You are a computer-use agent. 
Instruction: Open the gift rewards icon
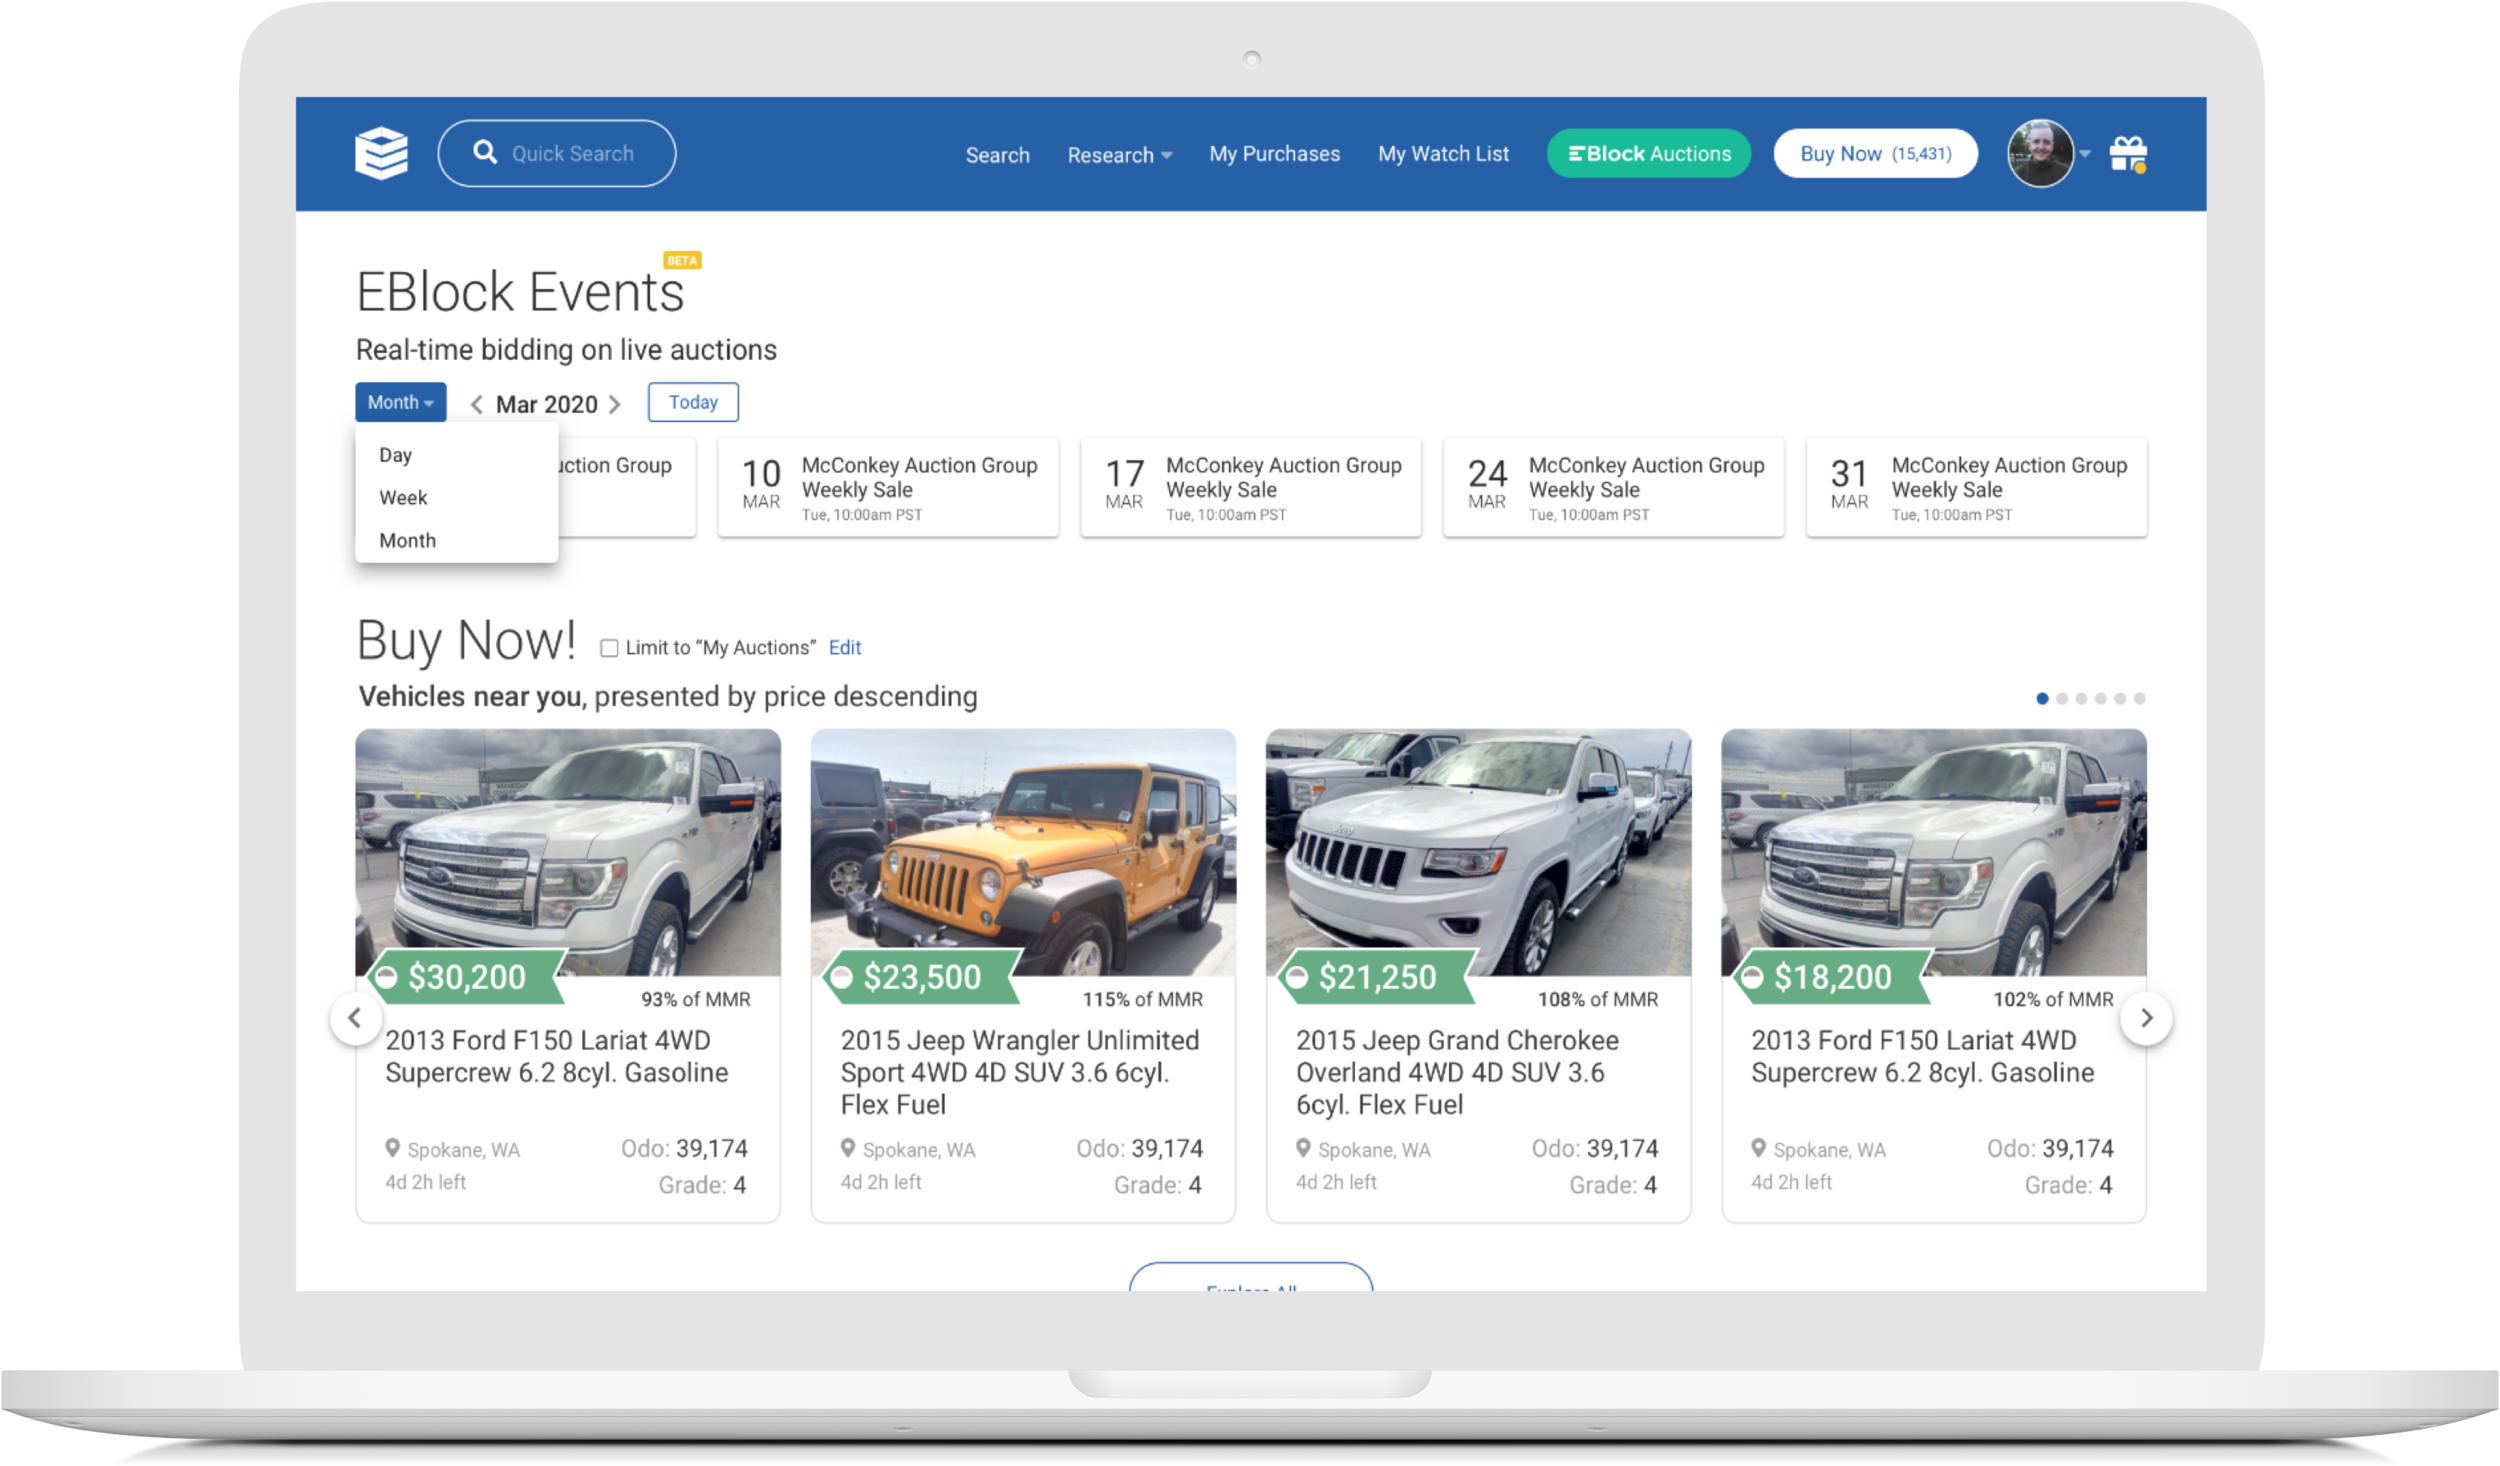pos(2128,154)
